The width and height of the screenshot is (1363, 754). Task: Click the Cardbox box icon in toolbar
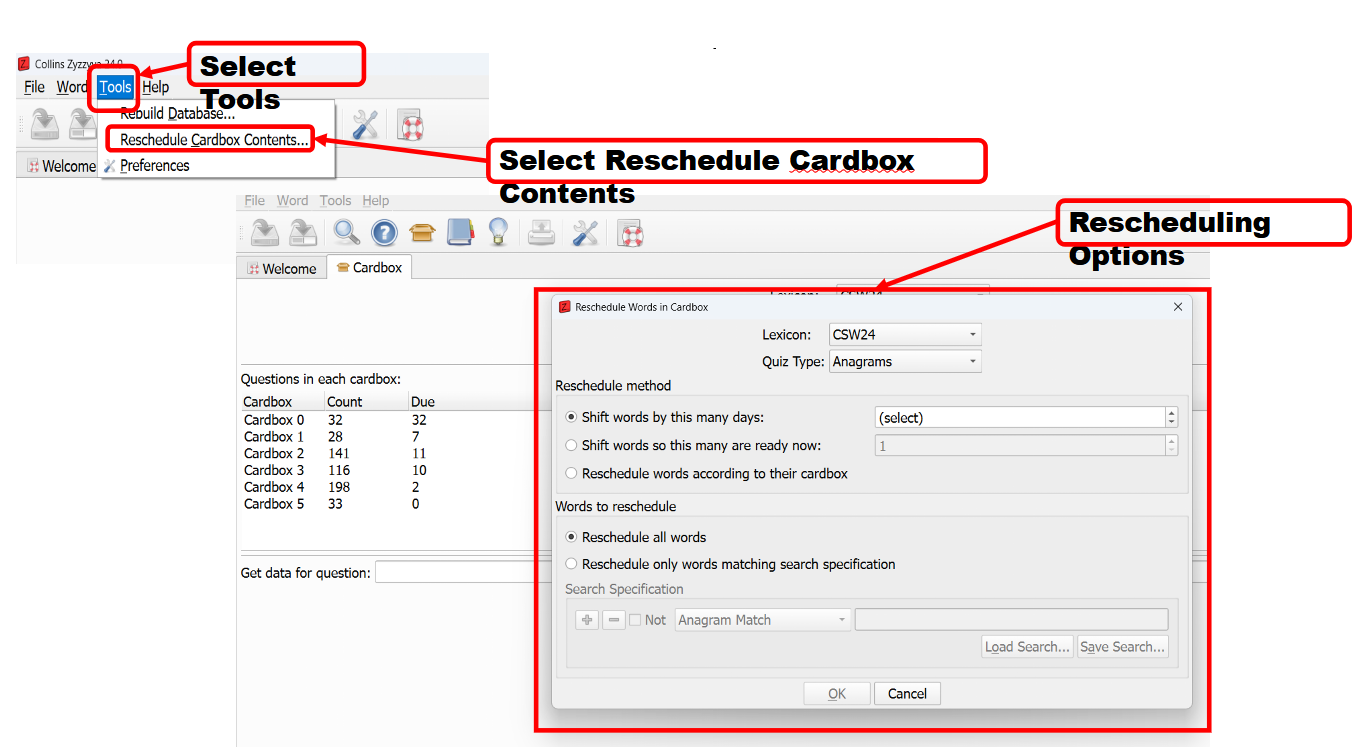pos(422,233)
